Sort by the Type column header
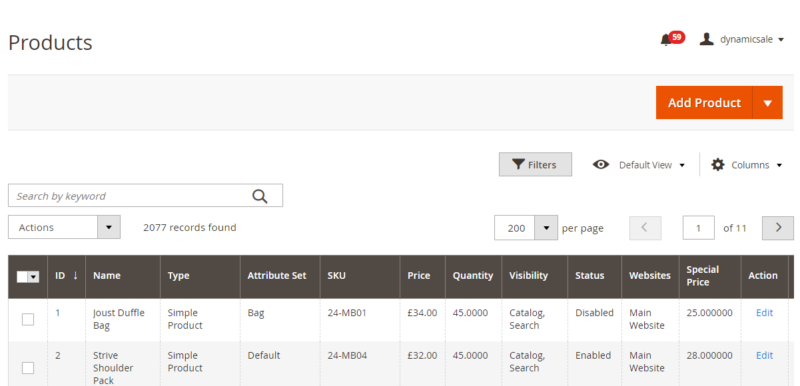 pyautogui.click(x=200, y=276)
